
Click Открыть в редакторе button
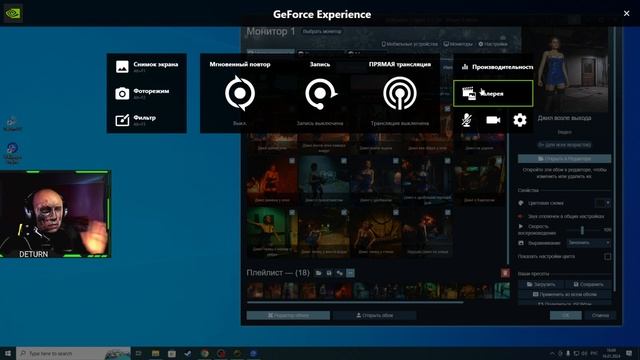coord(564,158)
